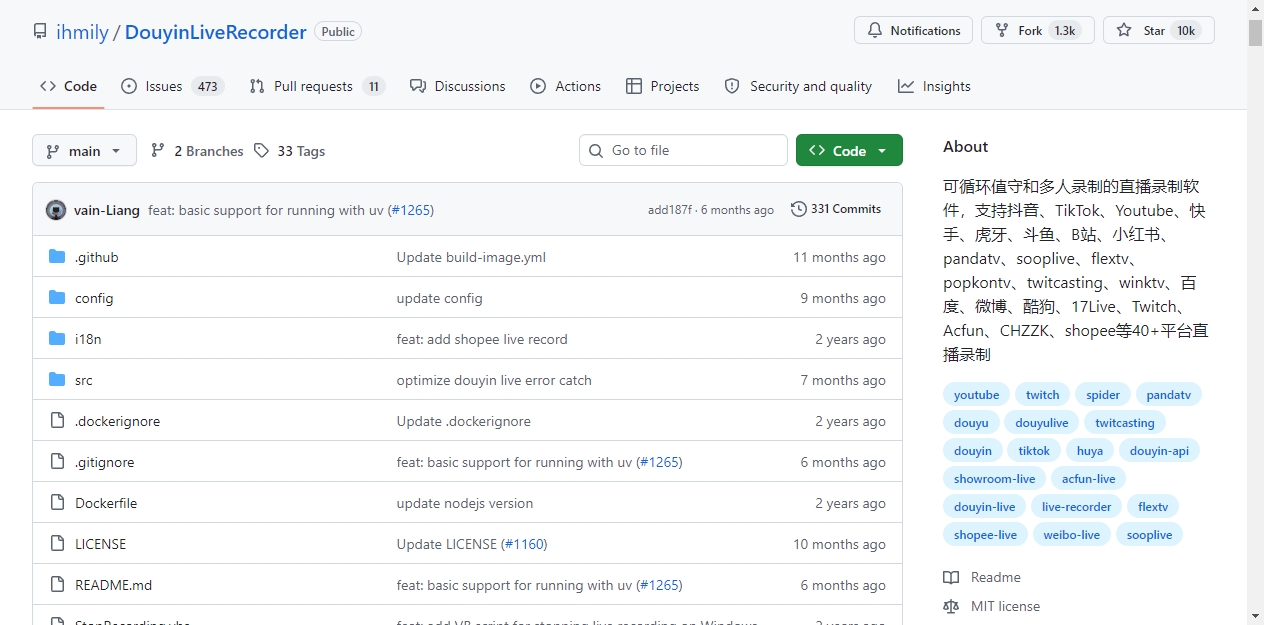Open the main branch selector dropdown
This screenshot has width=1264, height=625.
coord(84,151)
